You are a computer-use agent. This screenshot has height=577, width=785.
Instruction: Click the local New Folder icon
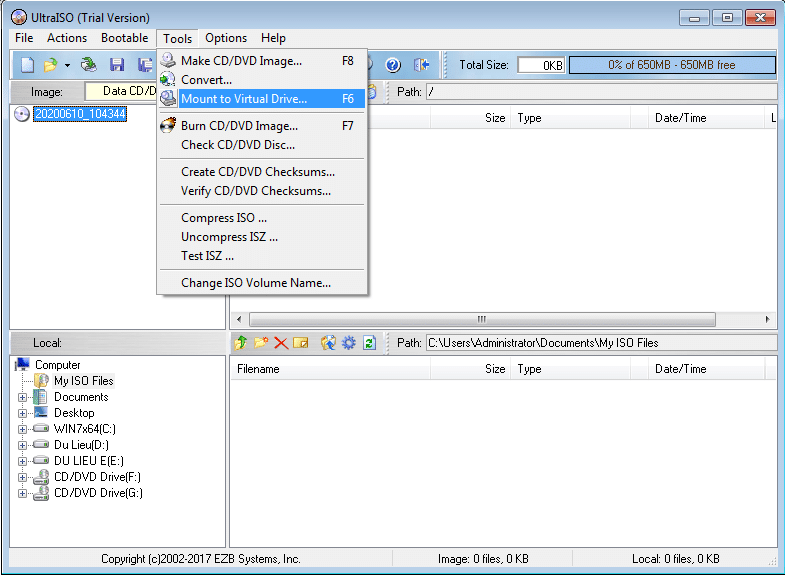(261, 343)
